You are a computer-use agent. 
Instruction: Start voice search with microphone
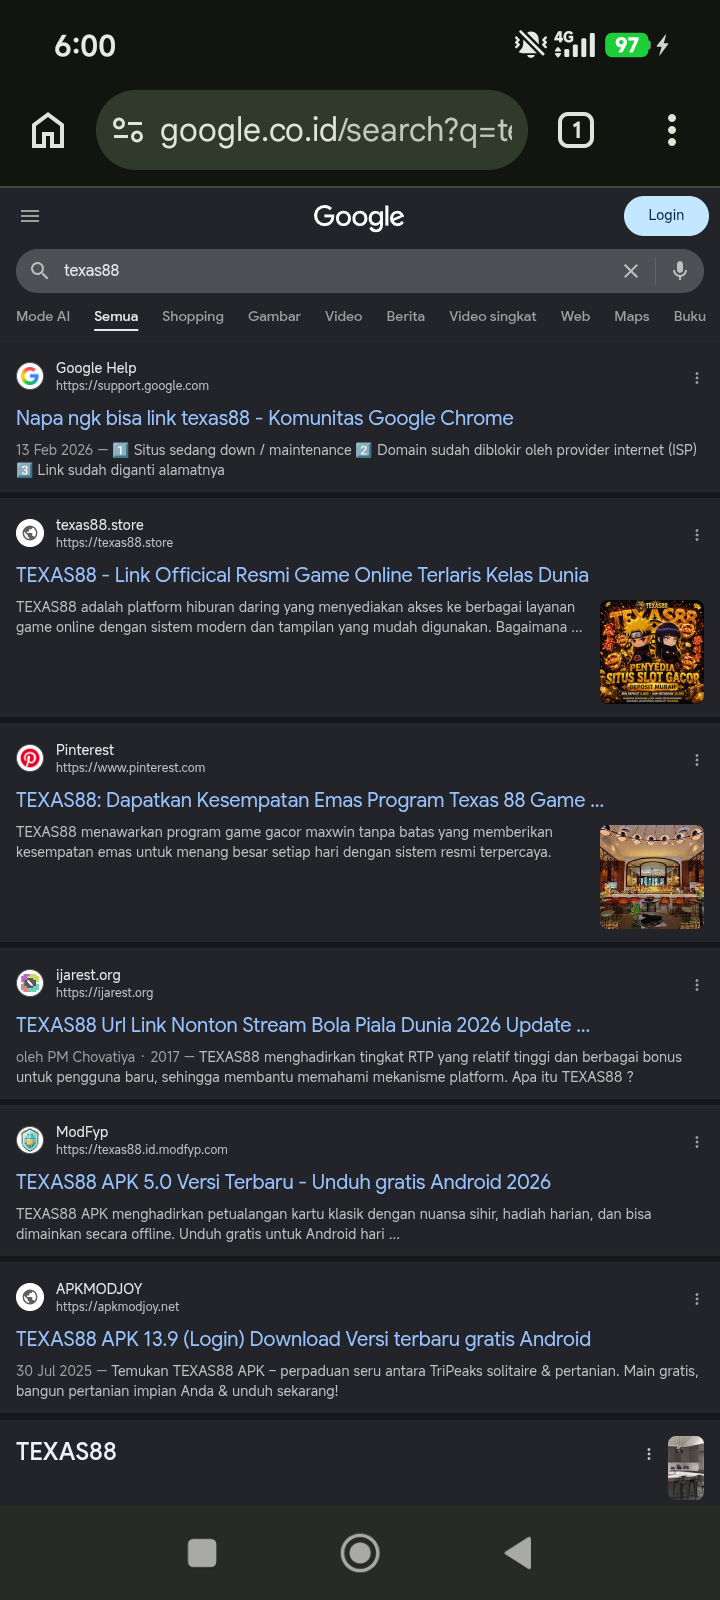click(680, 271)
